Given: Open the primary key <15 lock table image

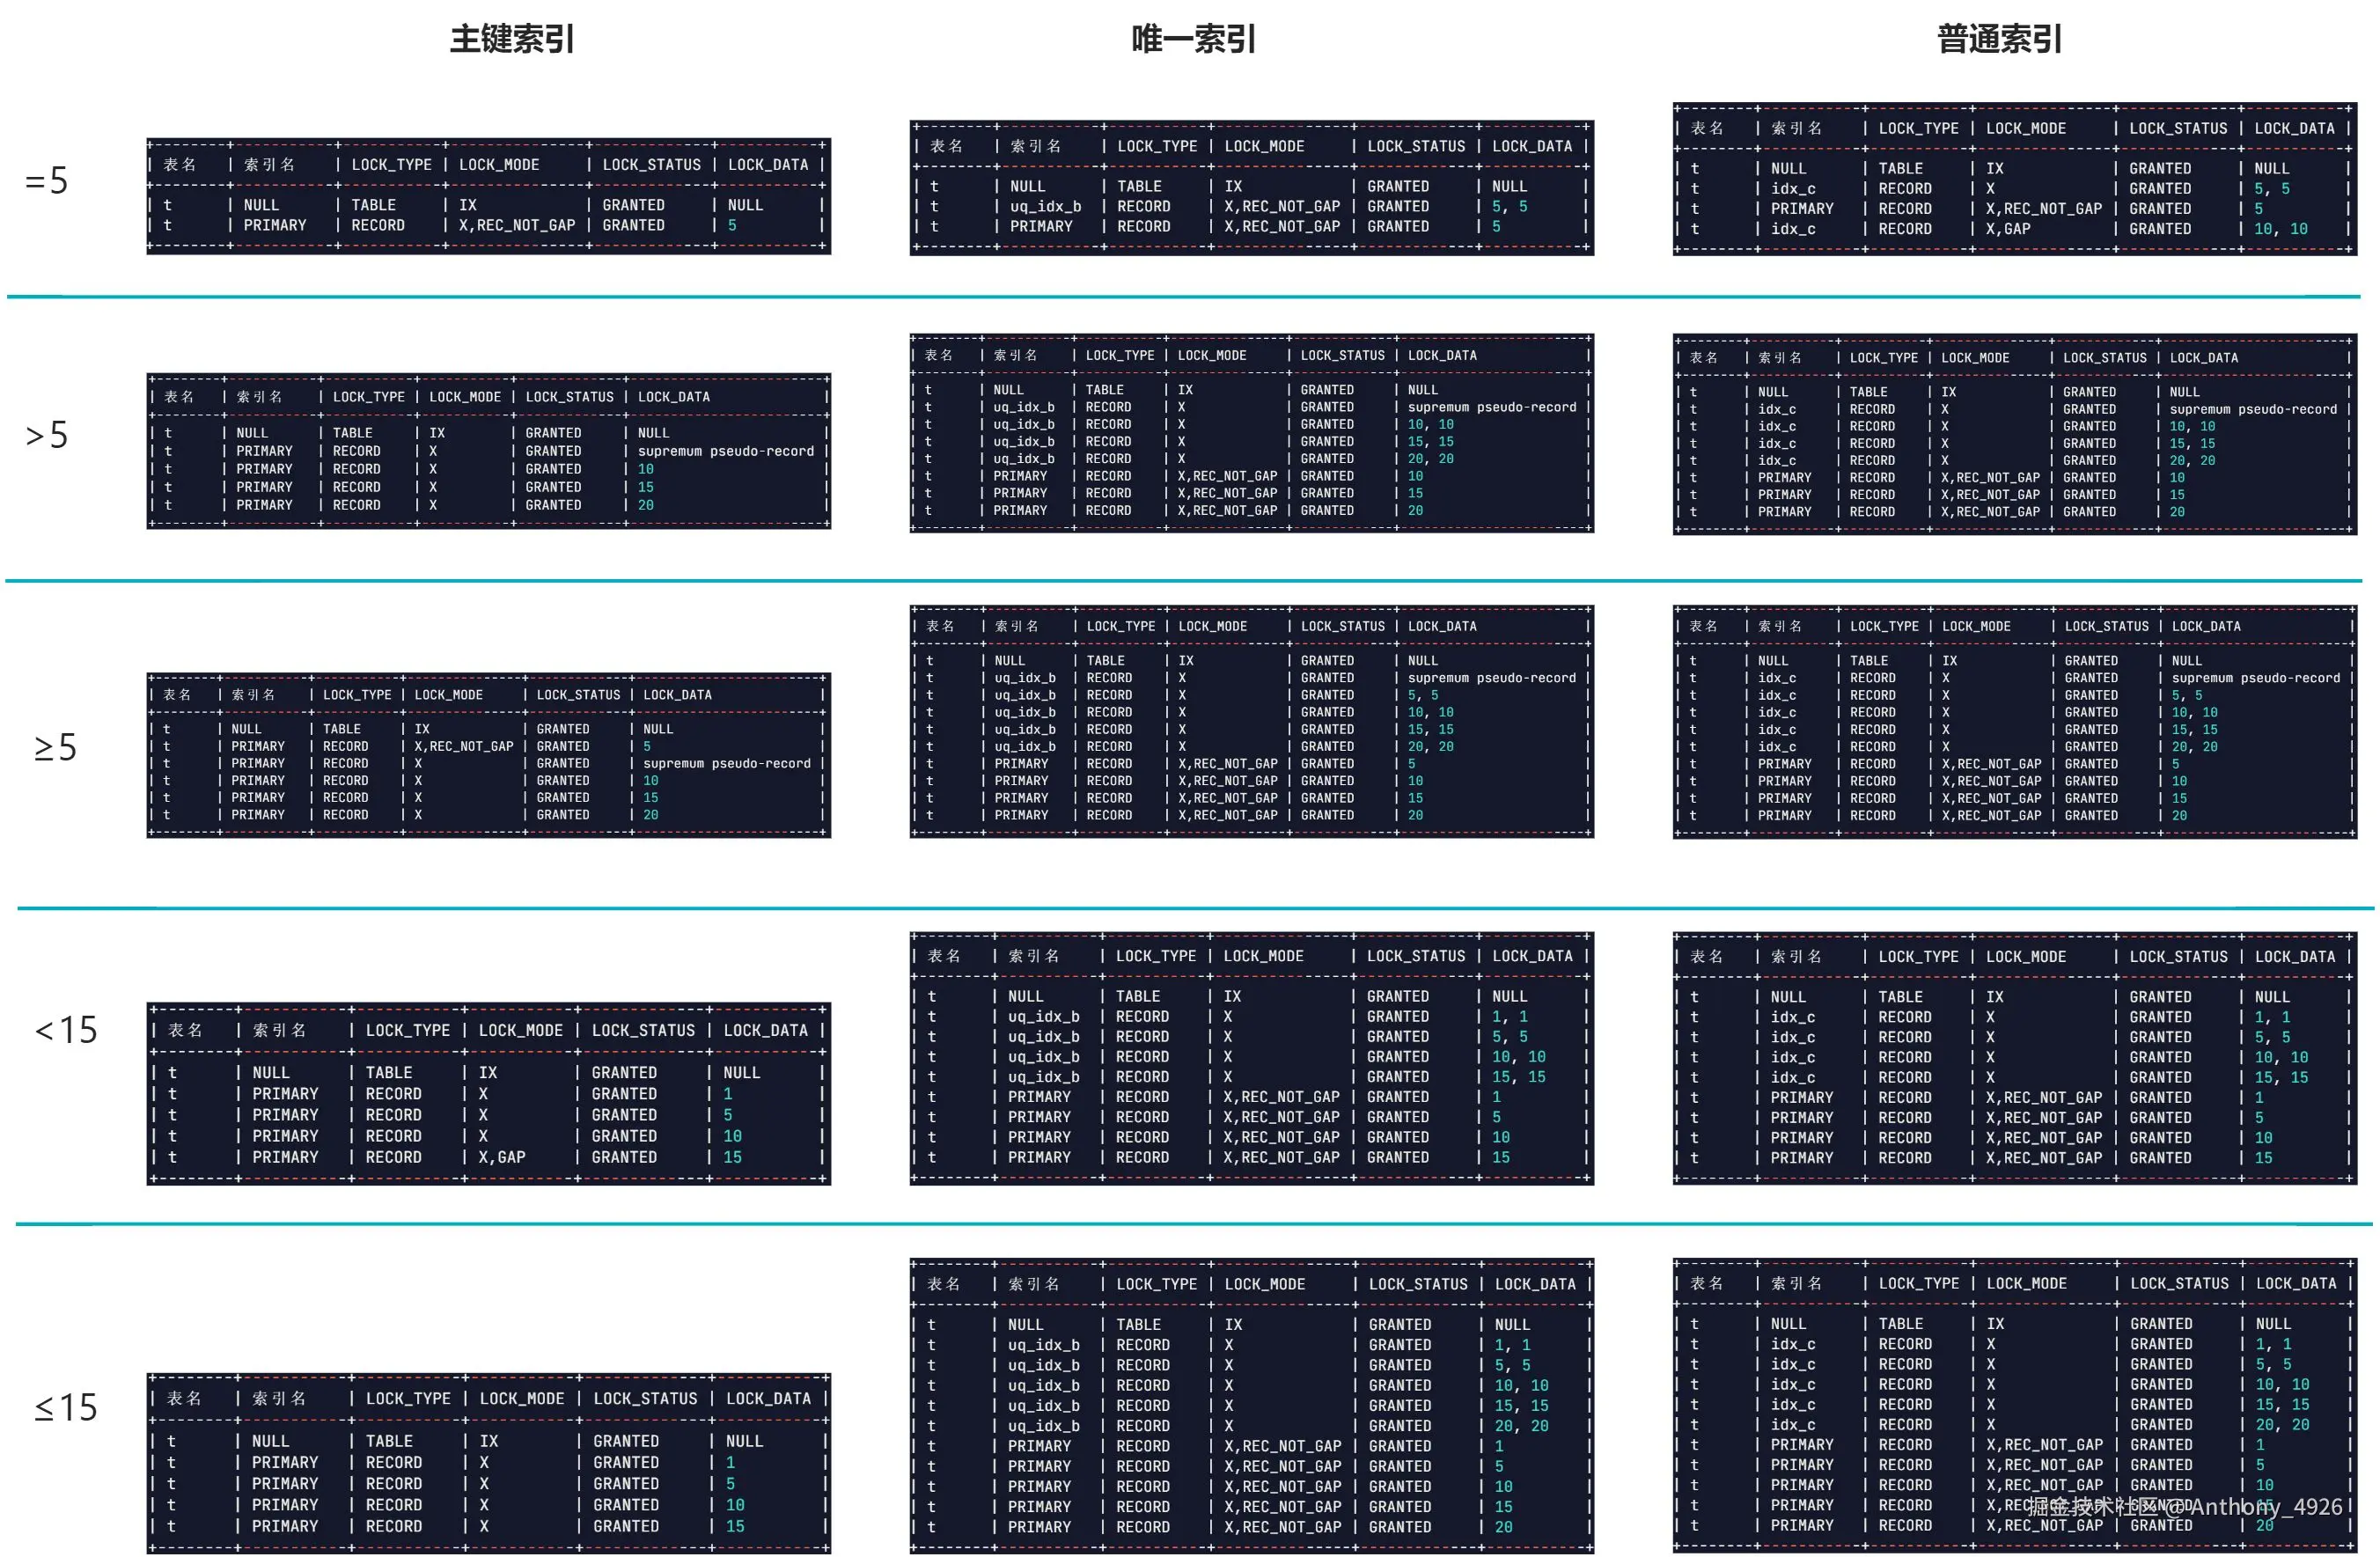Looking at the screenshot, I should (x=488, y=1093).
